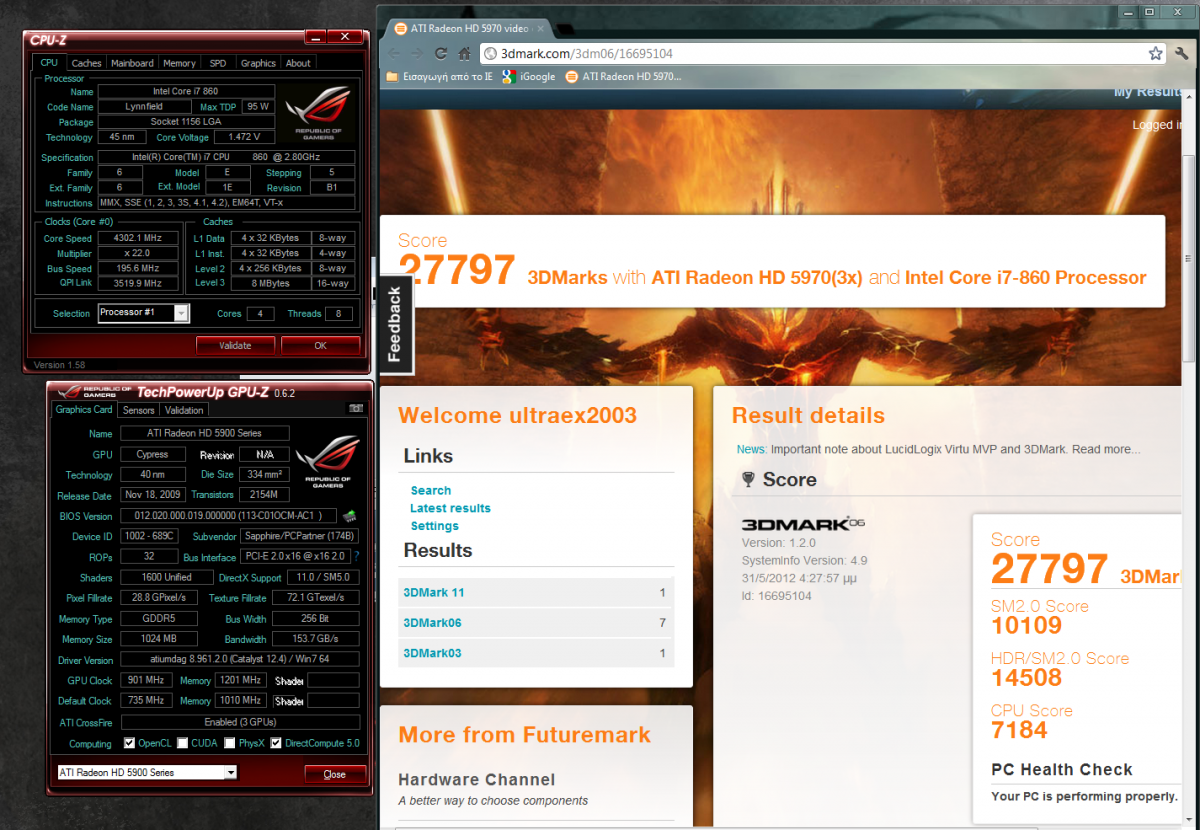Switch to the SPD tab
This screenshot has height=830, width=1200.
coord(218,63)
